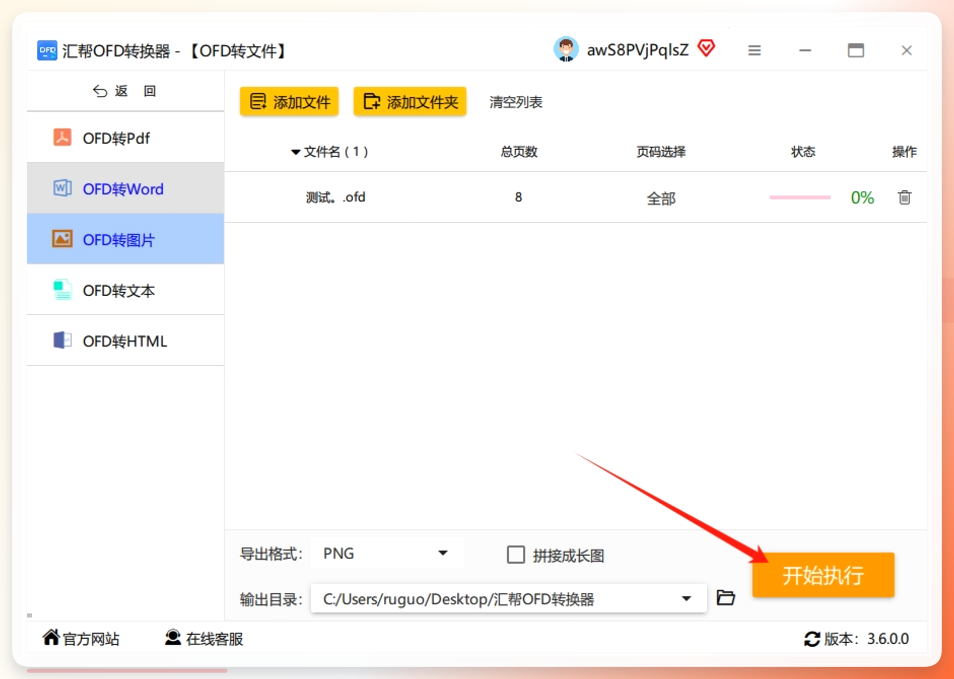Click the OFD转Word document icon

click(x=62, y=188)
